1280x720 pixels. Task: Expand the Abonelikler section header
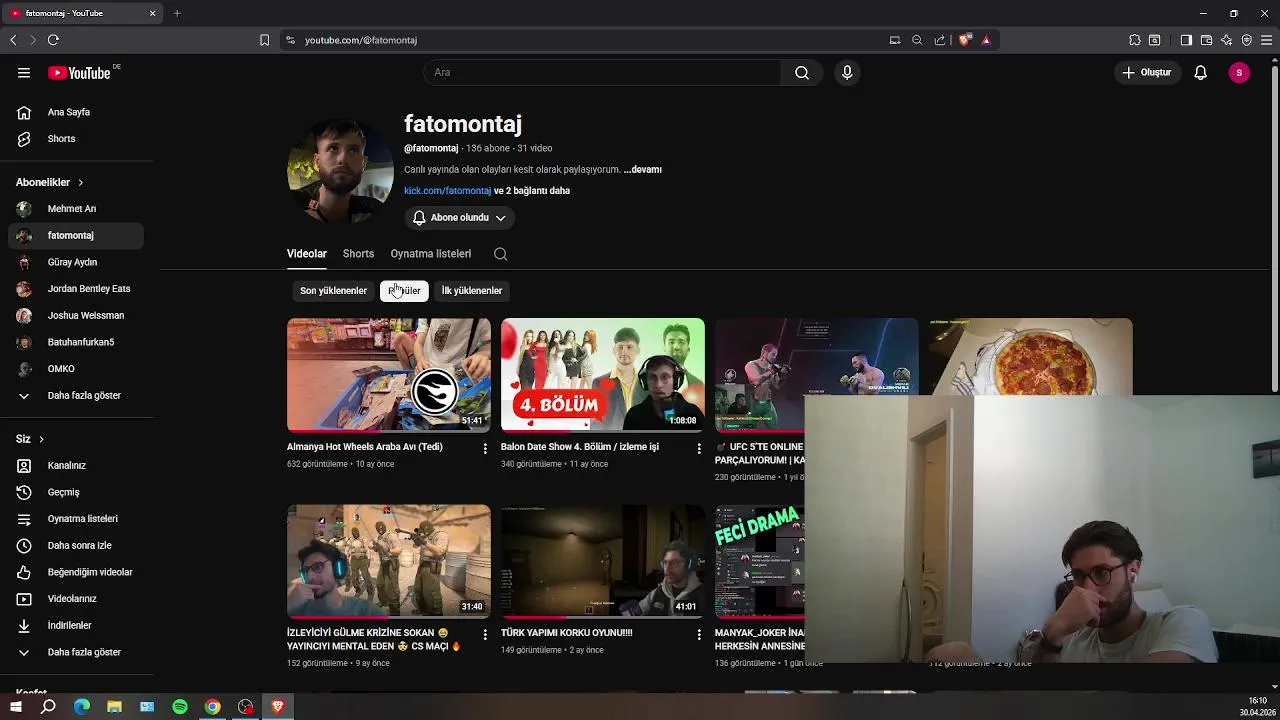coord(50,182)
